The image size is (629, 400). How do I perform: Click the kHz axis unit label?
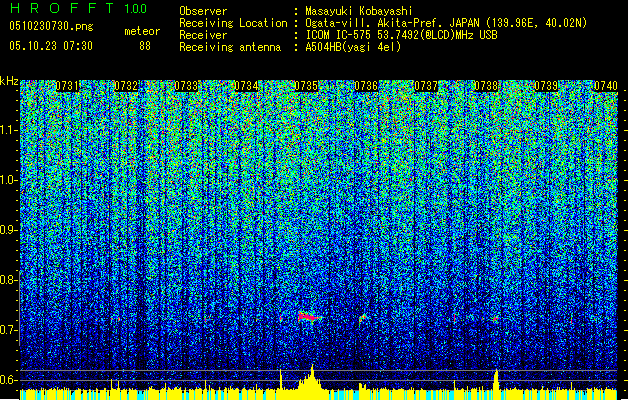(x=9, y=81)
